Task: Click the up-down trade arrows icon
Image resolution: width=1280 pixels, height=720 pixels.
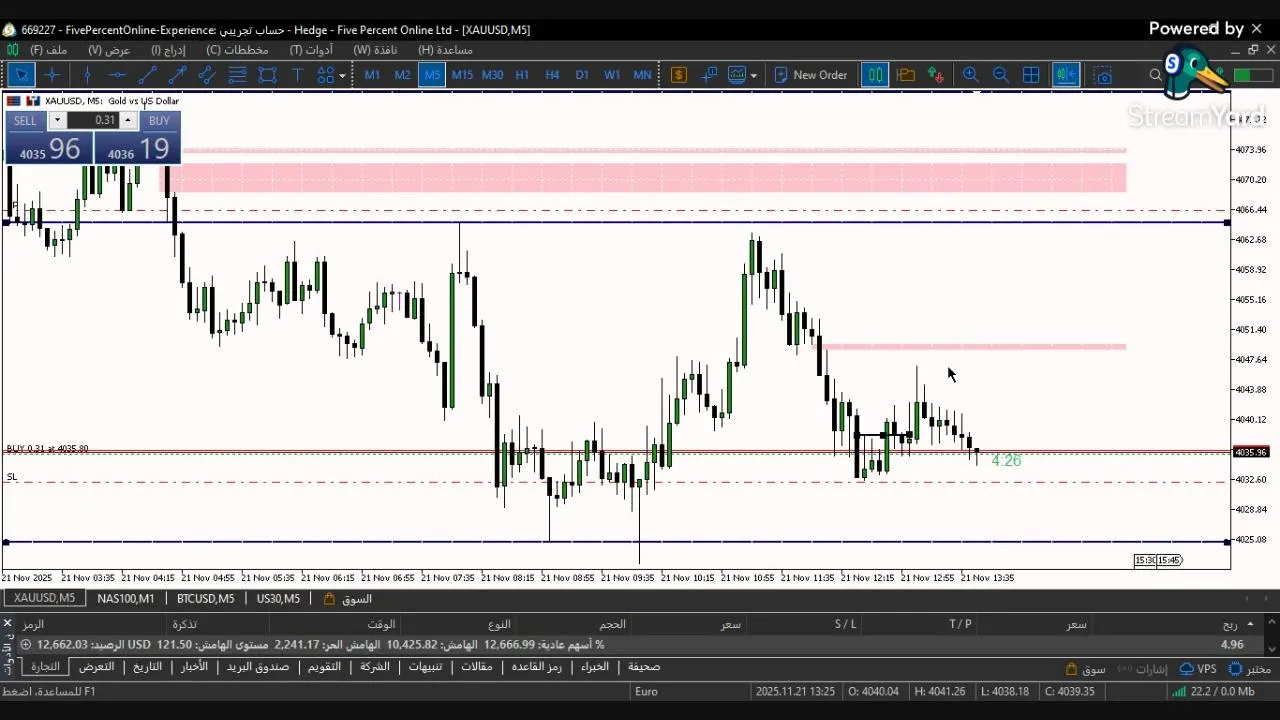Action: click(x=936, y=75)
